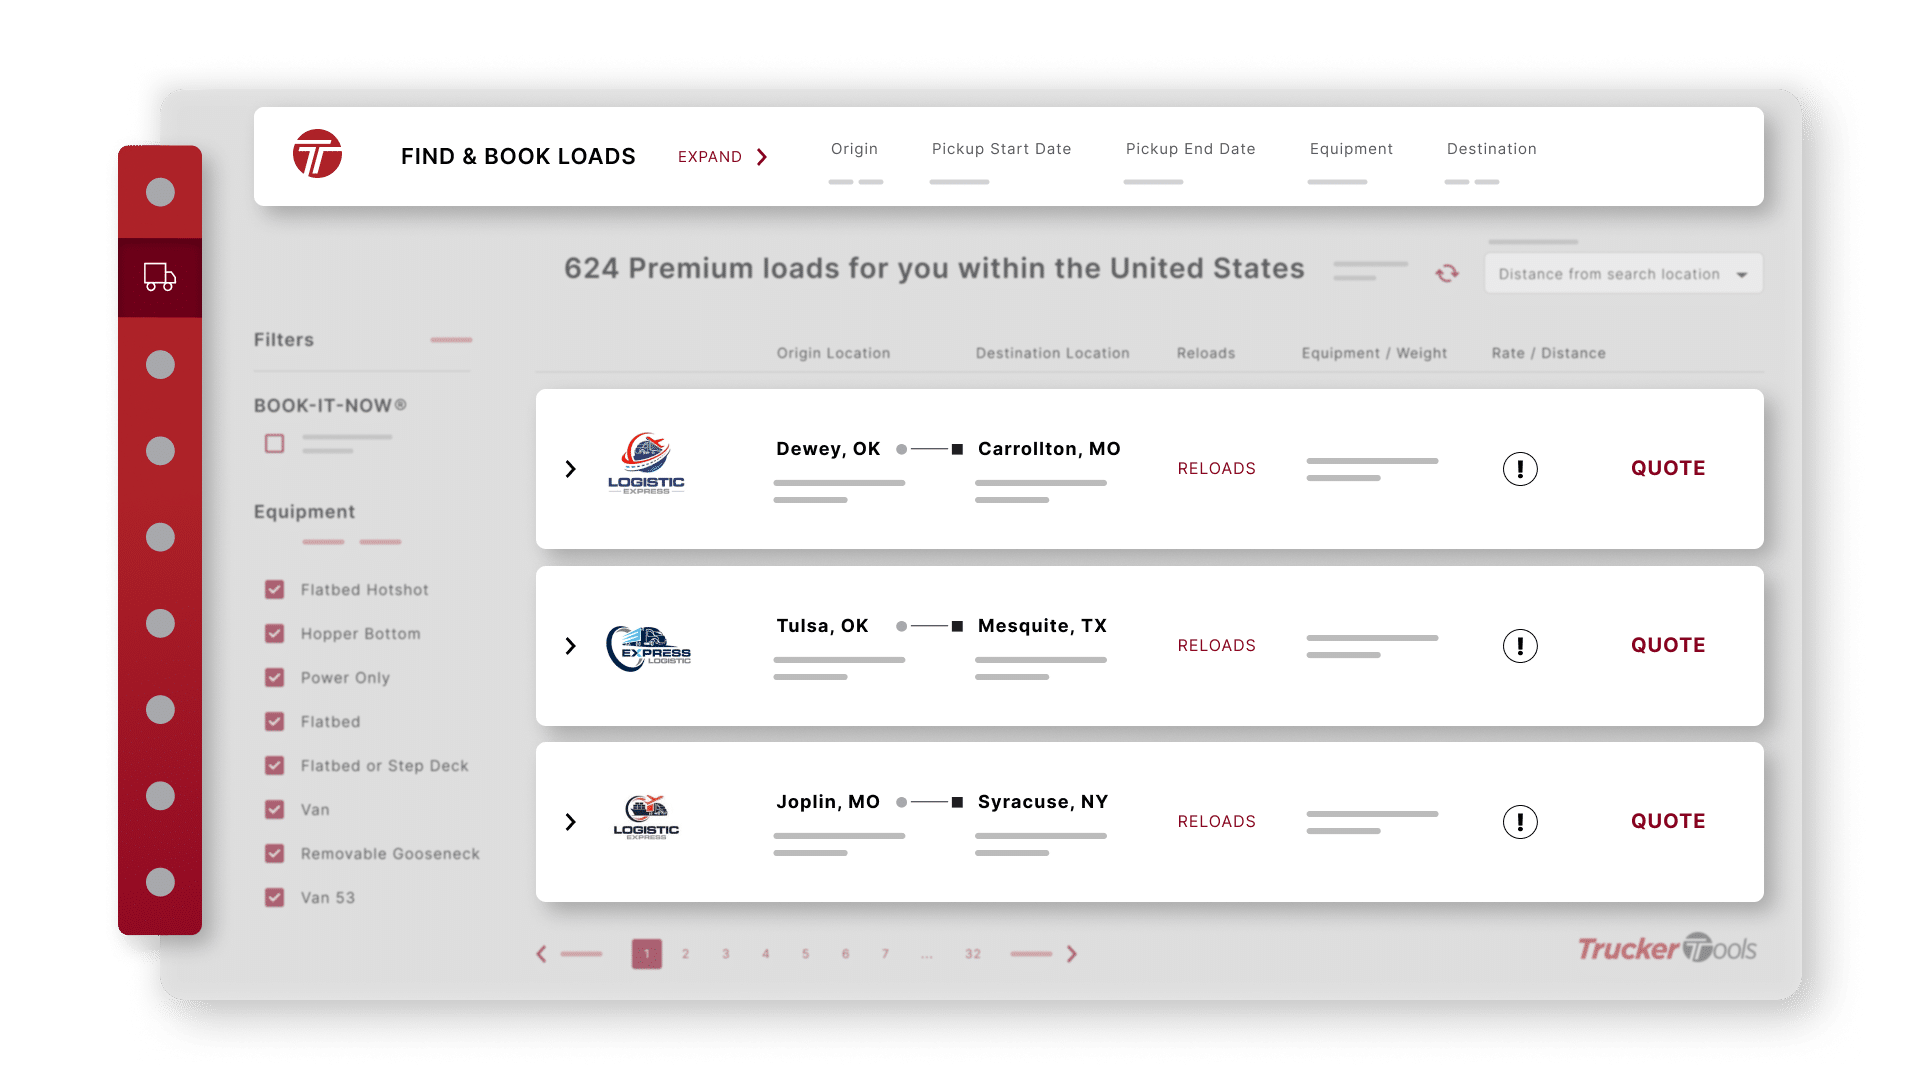Click the Trucker Tools logo in the header
The height and width of the screenshot is (1080, 1920).
[x=318, y=152]
